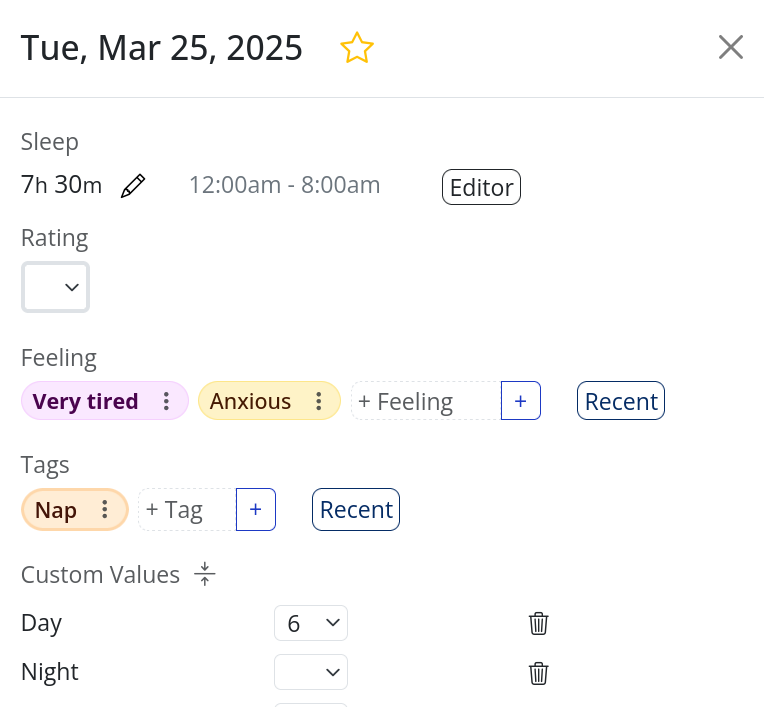764x707 pixels.
Task: Show Recent tags
Action: coord(356,509)
